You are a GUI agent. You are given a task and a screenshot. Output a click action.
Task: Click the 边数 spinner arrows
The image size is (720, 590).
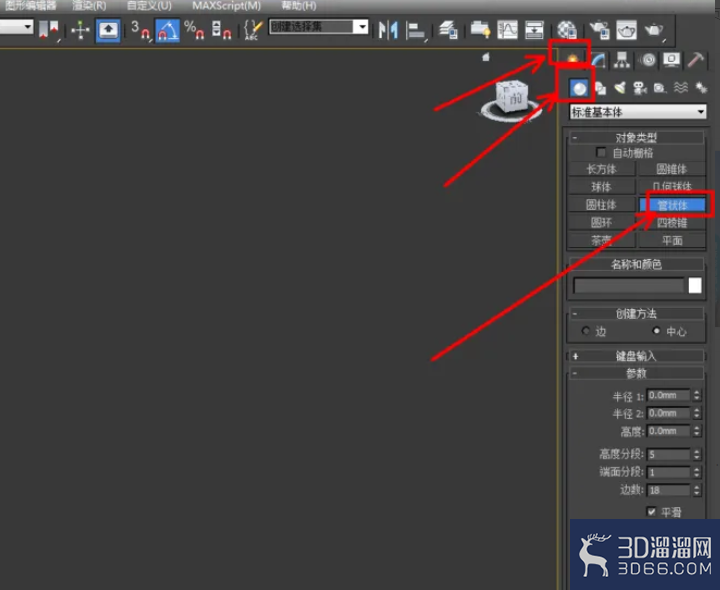tap(697, 490)
